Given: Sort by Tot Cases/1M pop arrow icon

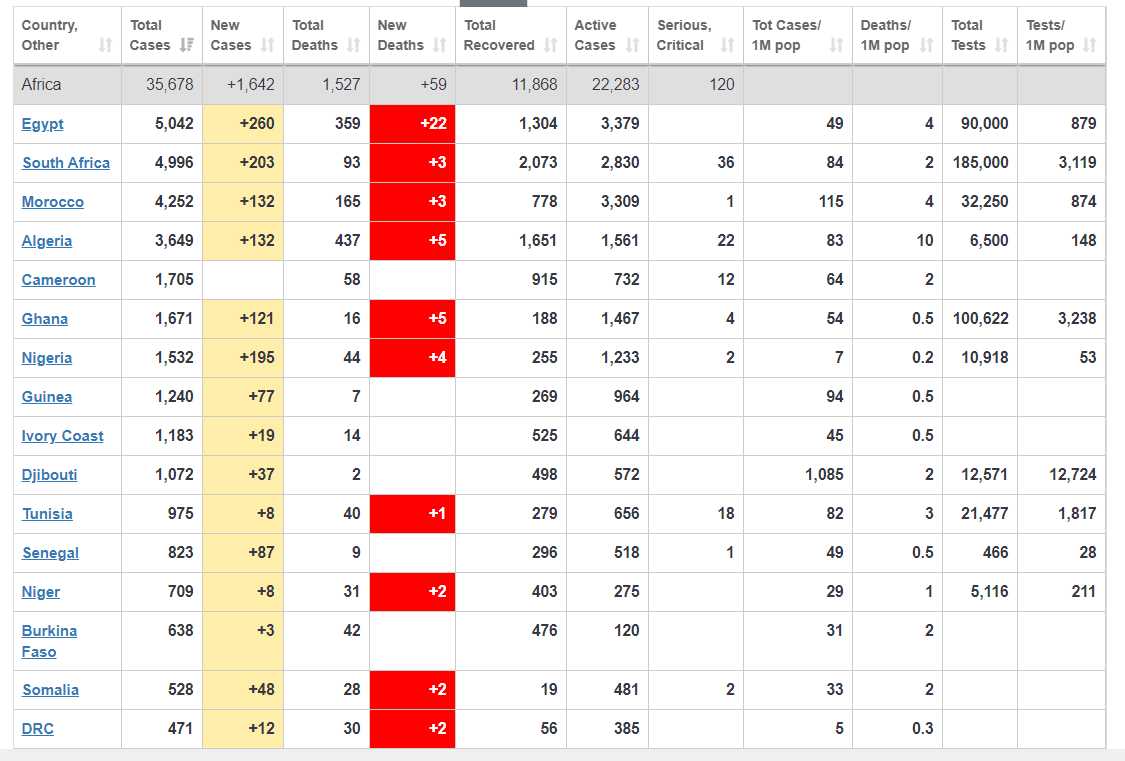Looking at the screenshot, I should [x=836, y=45].
